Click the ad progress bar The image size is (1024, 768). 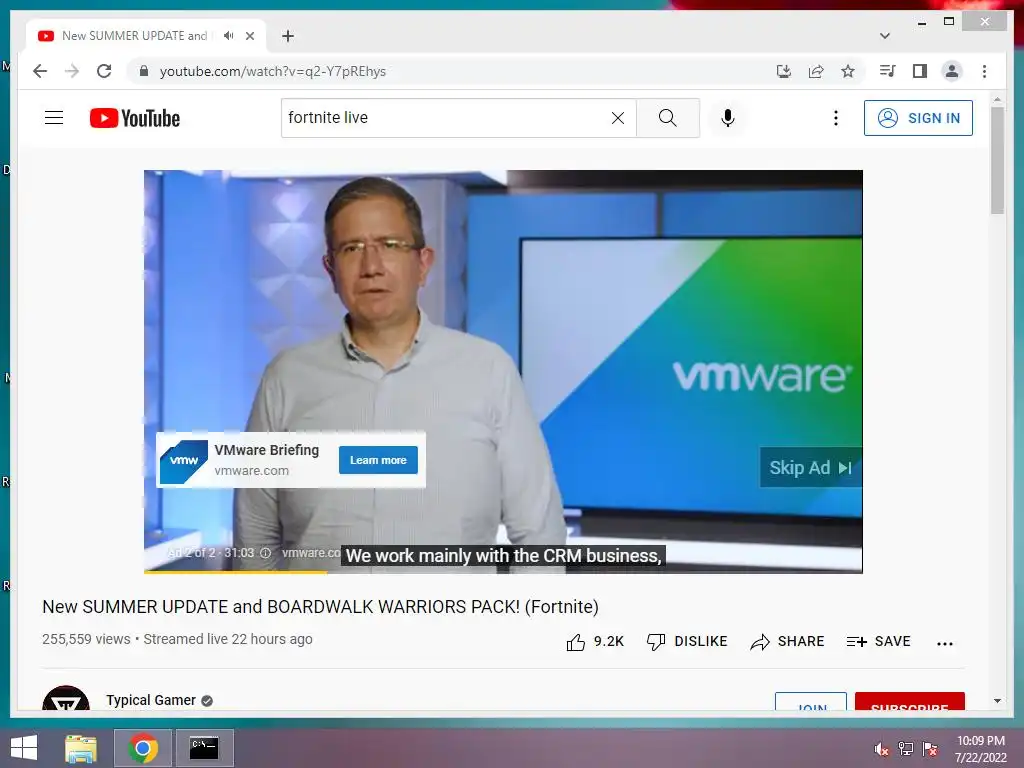click(x=503, y=571)
